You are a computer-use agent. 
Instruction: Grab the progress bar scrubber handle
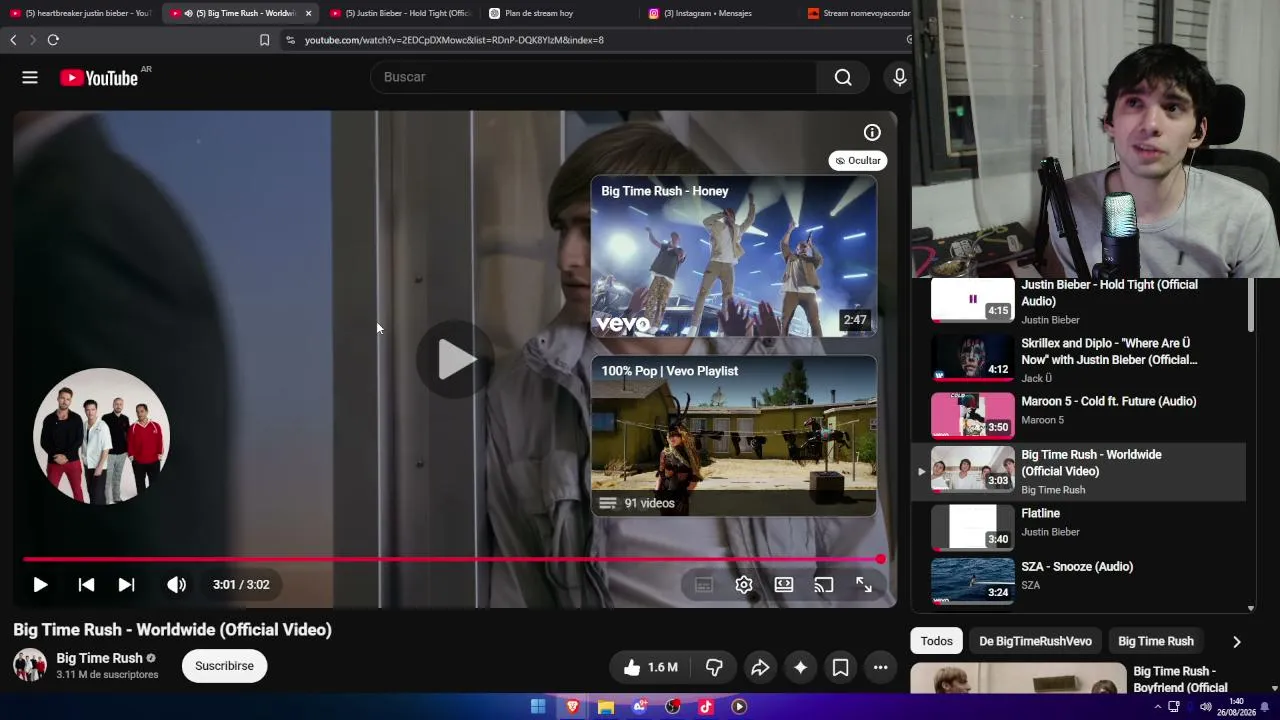pyautogui.click(x=880, y=559)
